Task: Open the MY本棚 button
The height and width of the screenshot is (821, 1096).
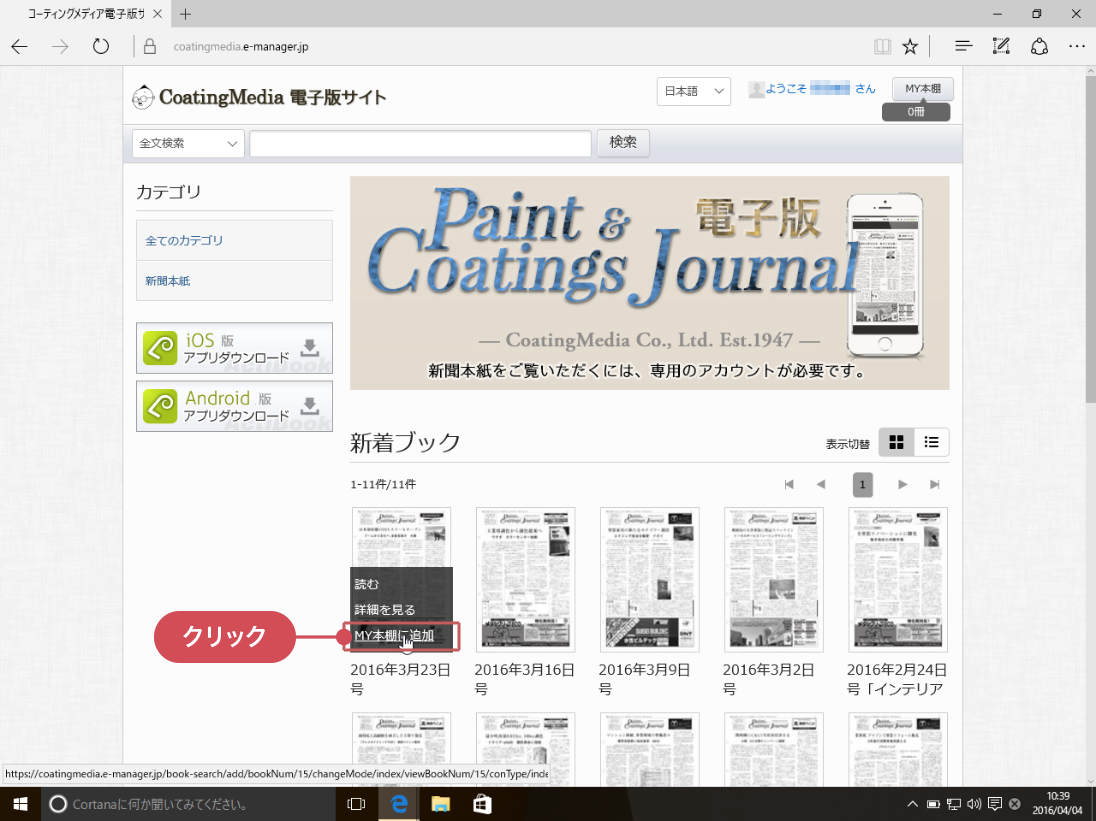Action: pos(922,89)
